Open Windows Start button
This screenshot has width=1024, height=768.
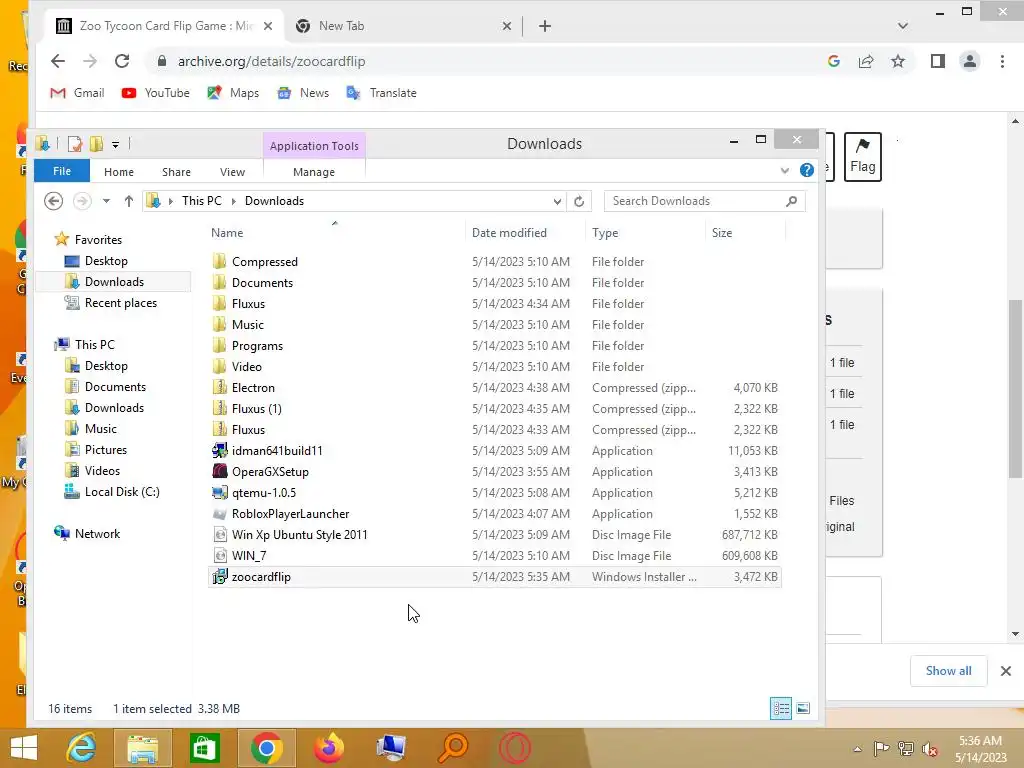(x=24, y=748)
